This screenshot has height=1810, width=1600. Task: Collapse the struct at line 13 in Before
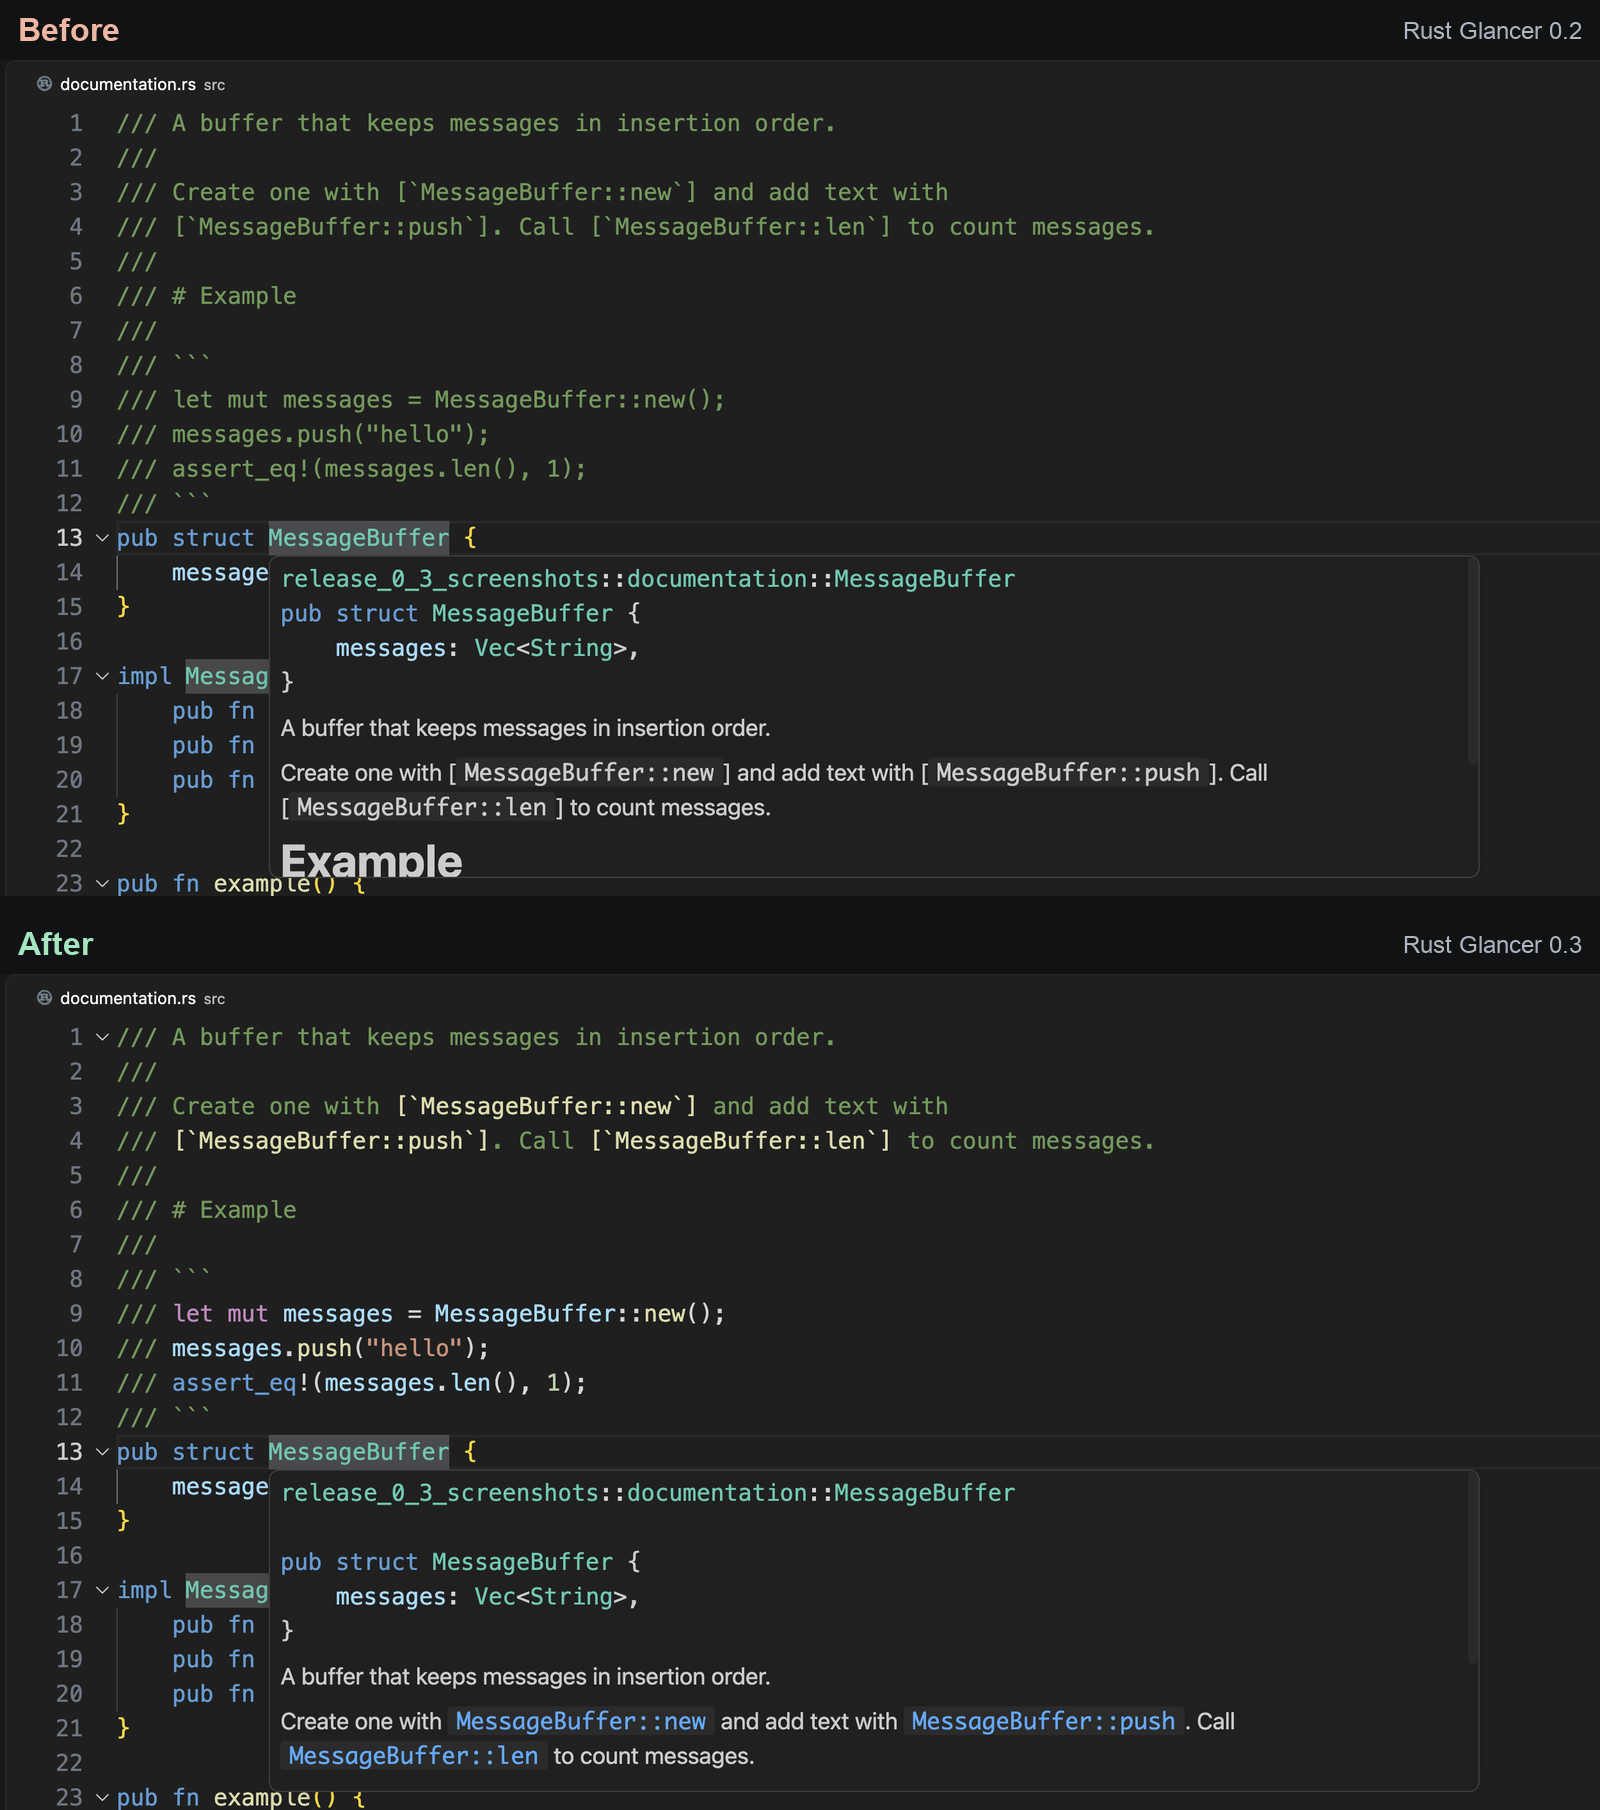tap(102, 538)
